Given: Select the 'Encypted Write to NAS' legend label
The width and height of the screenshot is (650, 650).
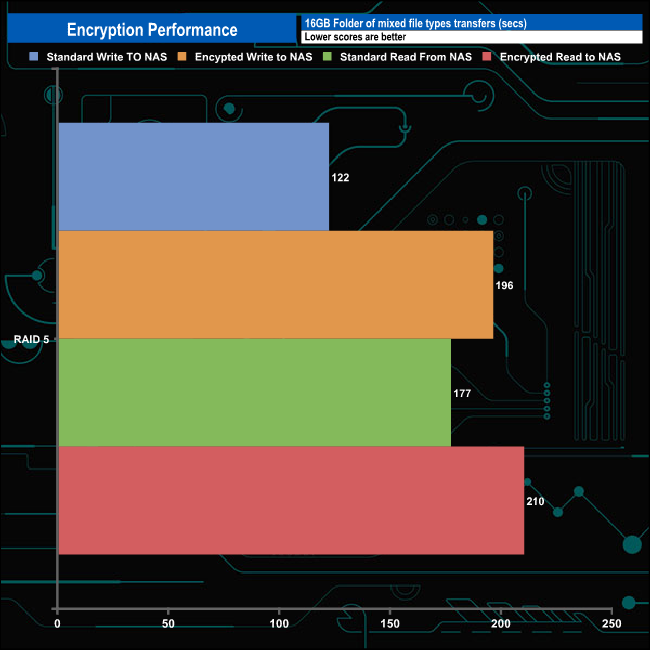Looking at the screenshot, I should (x=253, y=58).
